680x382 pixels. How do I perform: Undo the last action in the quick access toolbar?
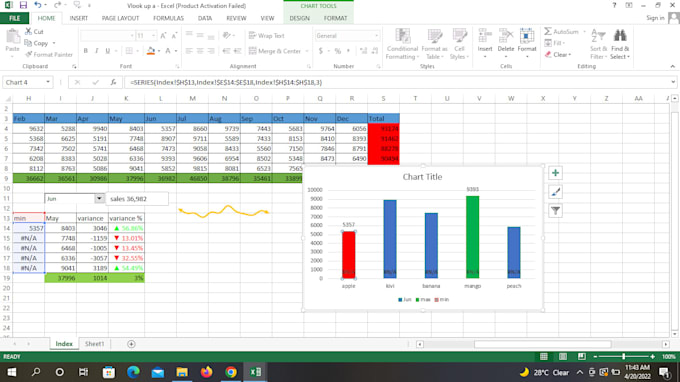[38, 5]
